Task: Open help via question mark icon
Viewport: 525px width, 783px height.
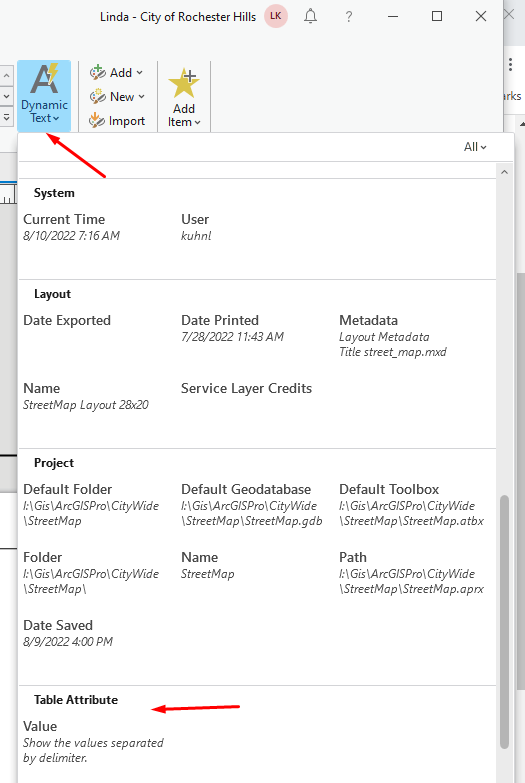Action: click(x=349, y=17)
